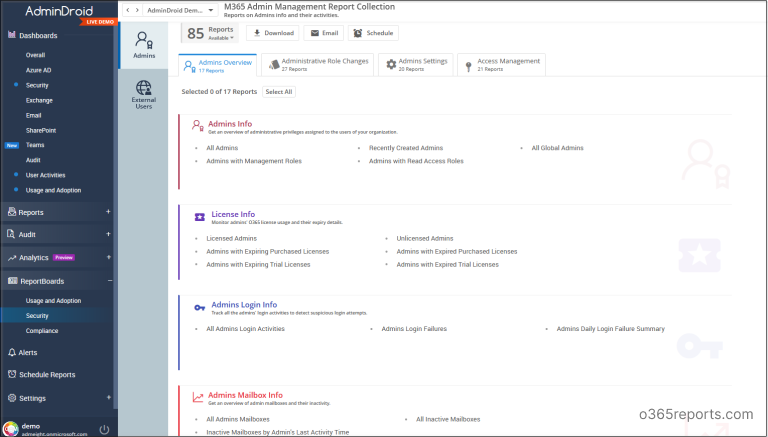Click the Download arrow icon
This screenshot has width=768, height=437.
(257, 33)
